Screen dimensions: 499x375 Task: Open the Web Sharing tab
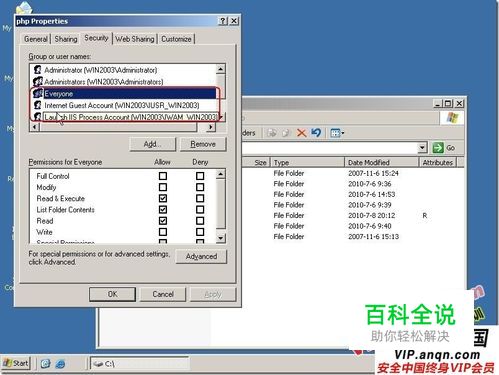pyautogui.click(x=135, y=39)
